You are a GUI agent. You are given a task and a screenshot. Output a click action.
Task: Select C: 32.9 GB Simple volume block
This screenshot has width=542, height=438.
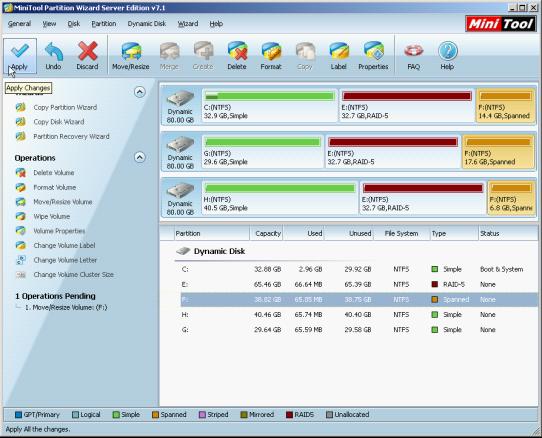[x=269, y=105]
